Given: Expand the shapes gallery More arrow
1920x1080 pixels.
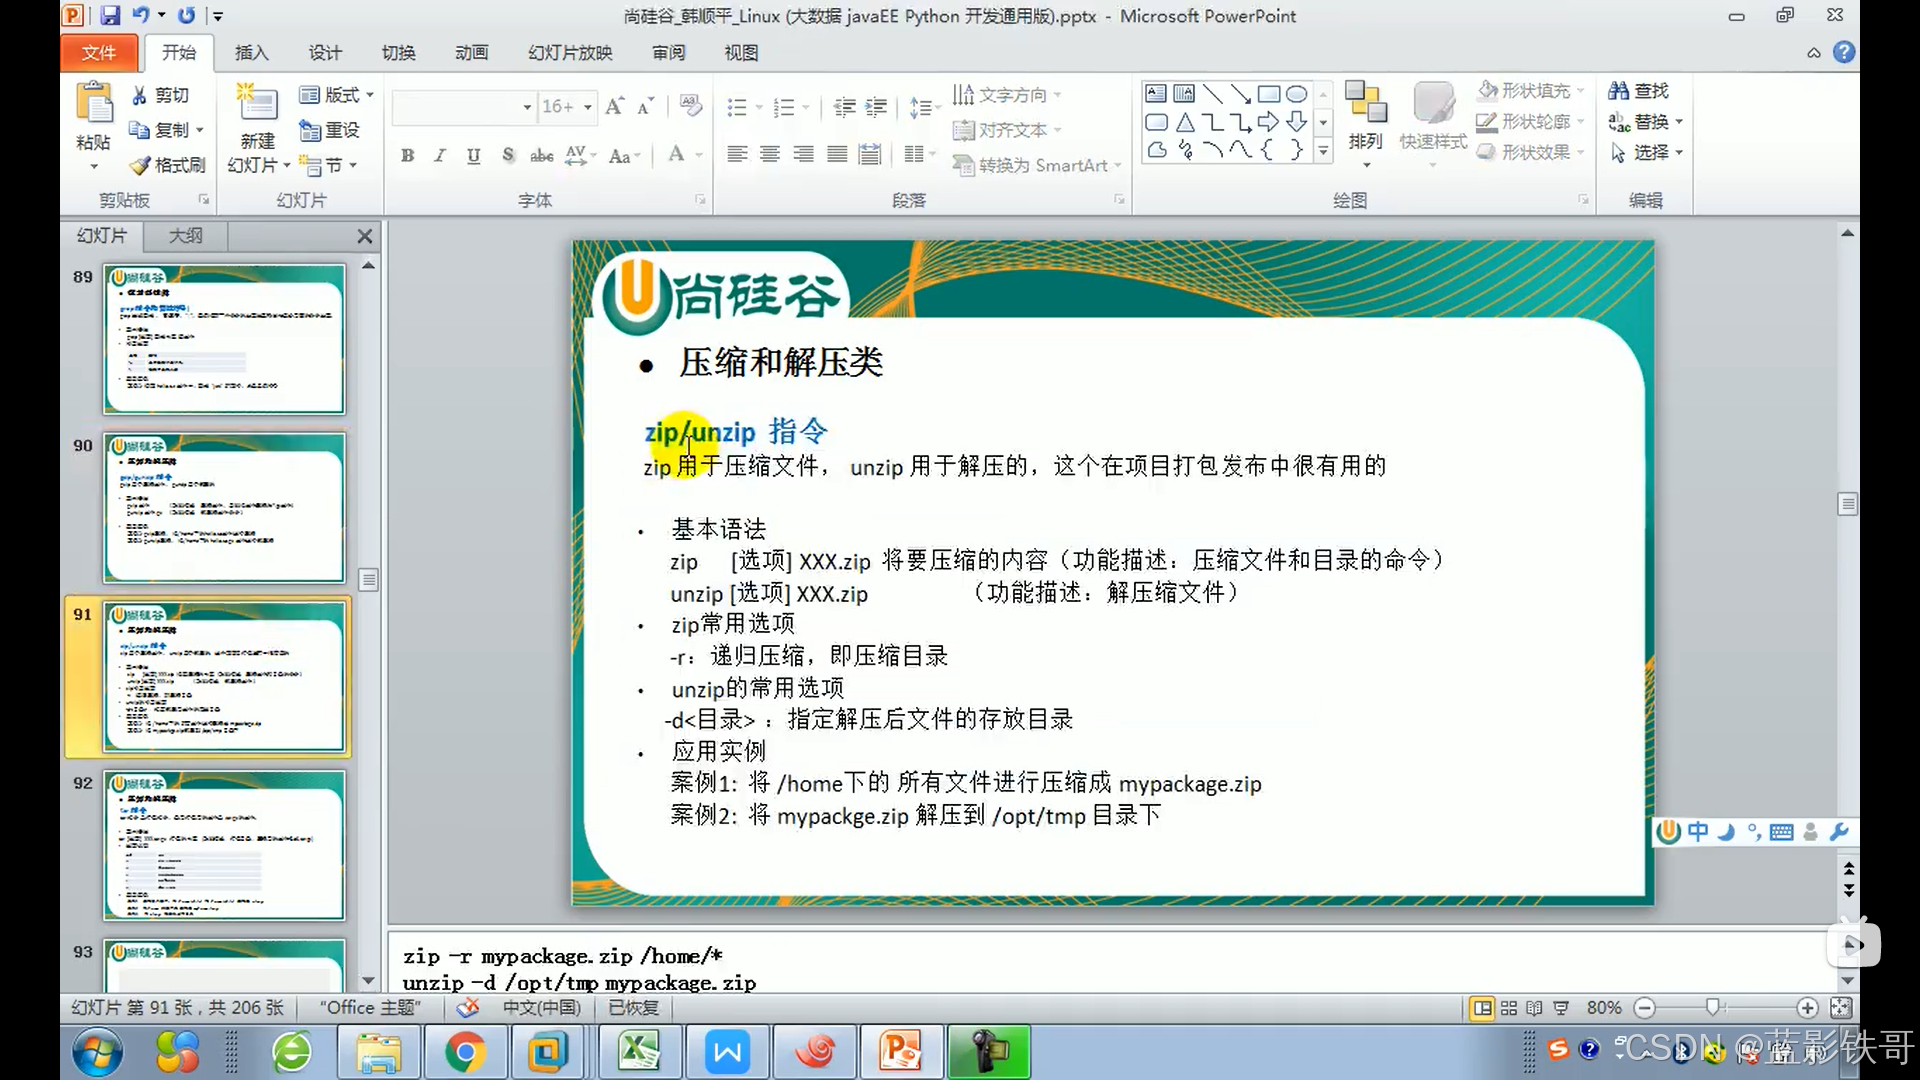Looking at the screenshot, I should pos(1323,151).
